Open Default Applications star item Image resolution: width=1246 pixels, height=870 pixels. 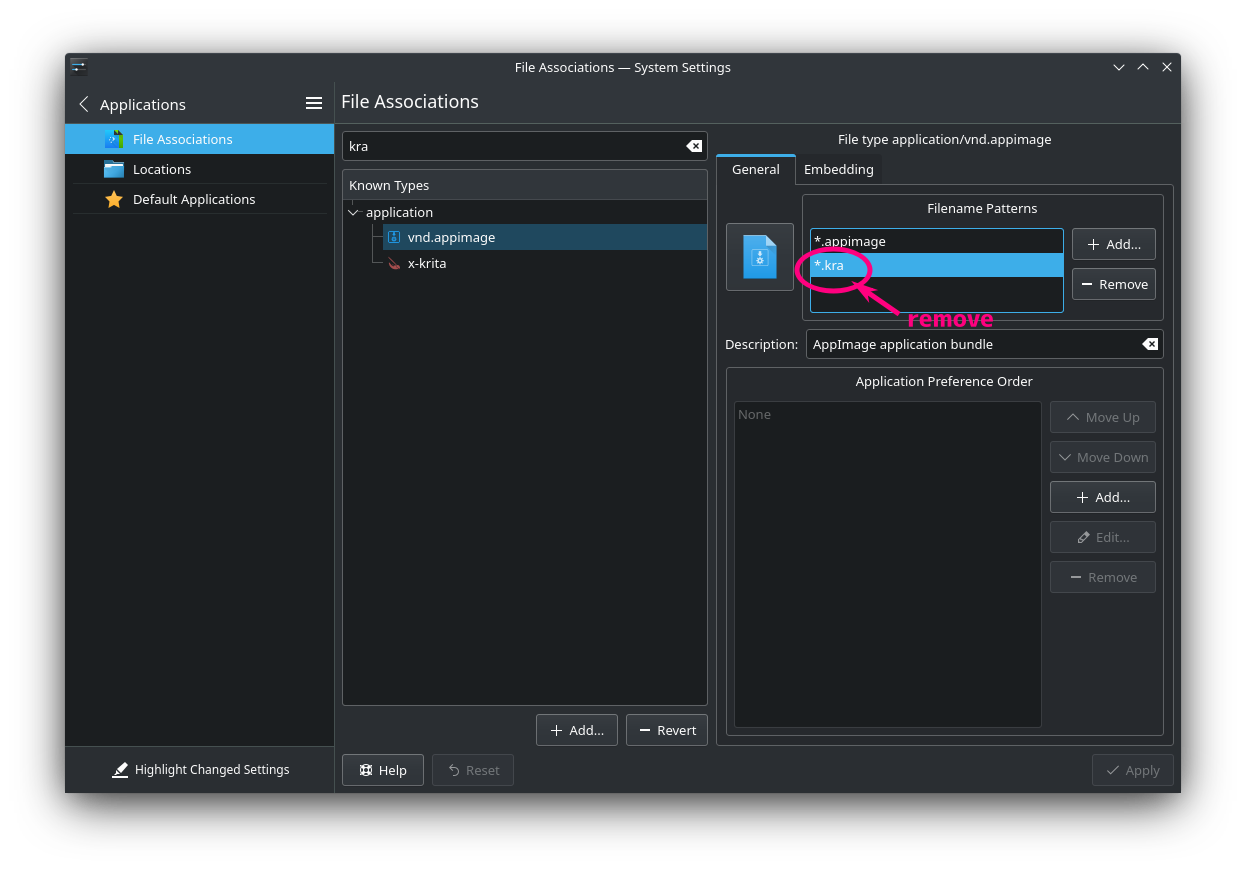(193, 199)
